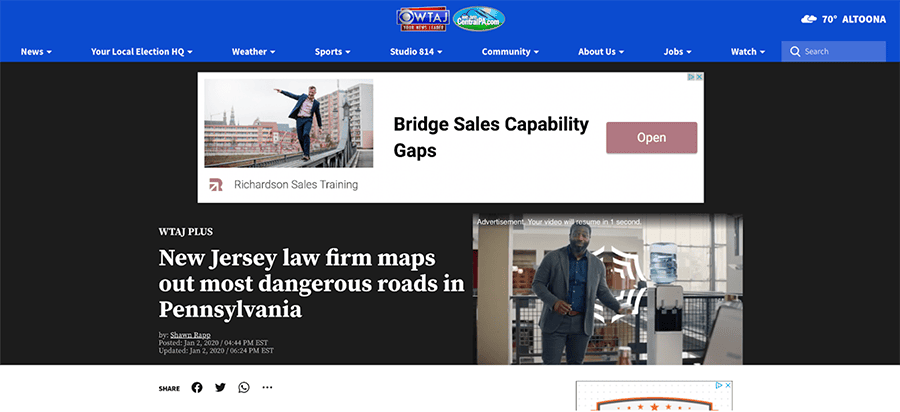Screen dimensions: 900x412
Task: Open Your Local Election HQ menu
Action: pos(142,52)
